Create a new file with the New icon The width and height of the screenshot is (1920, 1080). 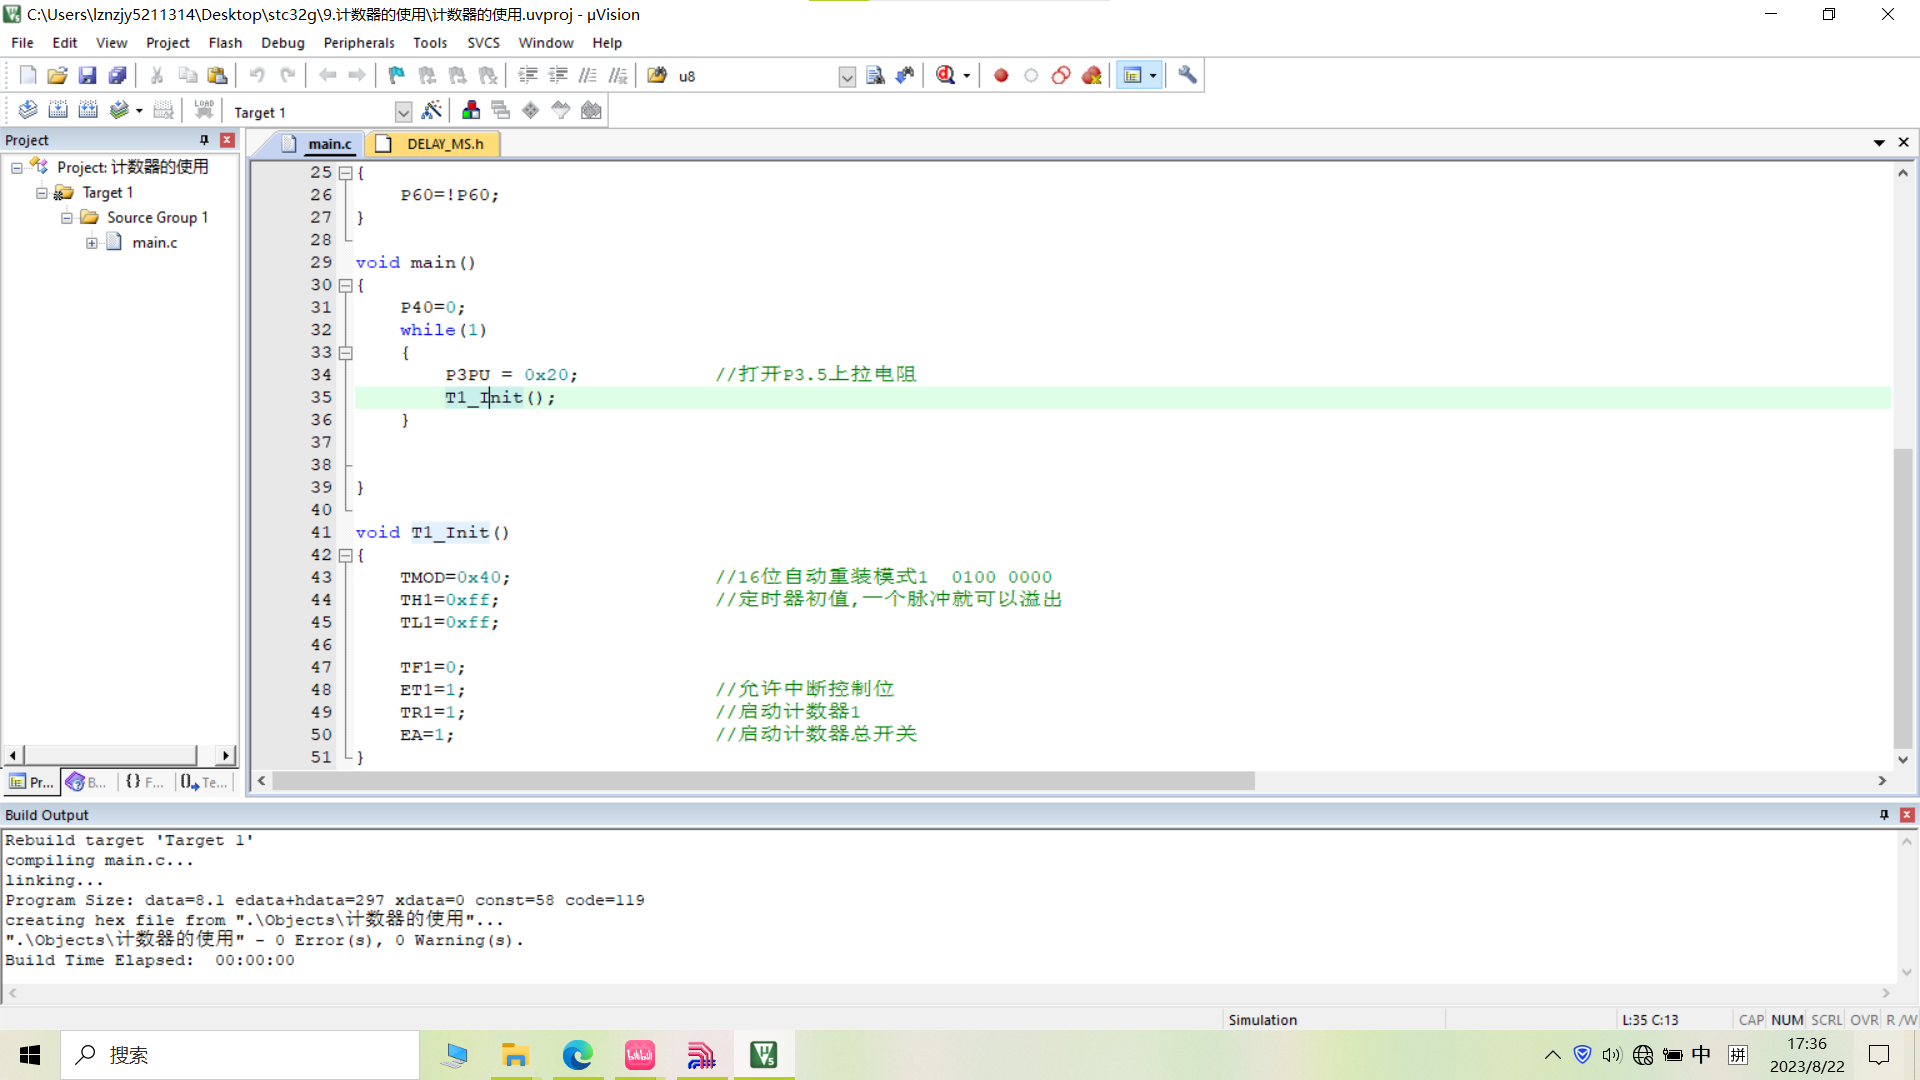pyautogui.click(x=28, y=75)
